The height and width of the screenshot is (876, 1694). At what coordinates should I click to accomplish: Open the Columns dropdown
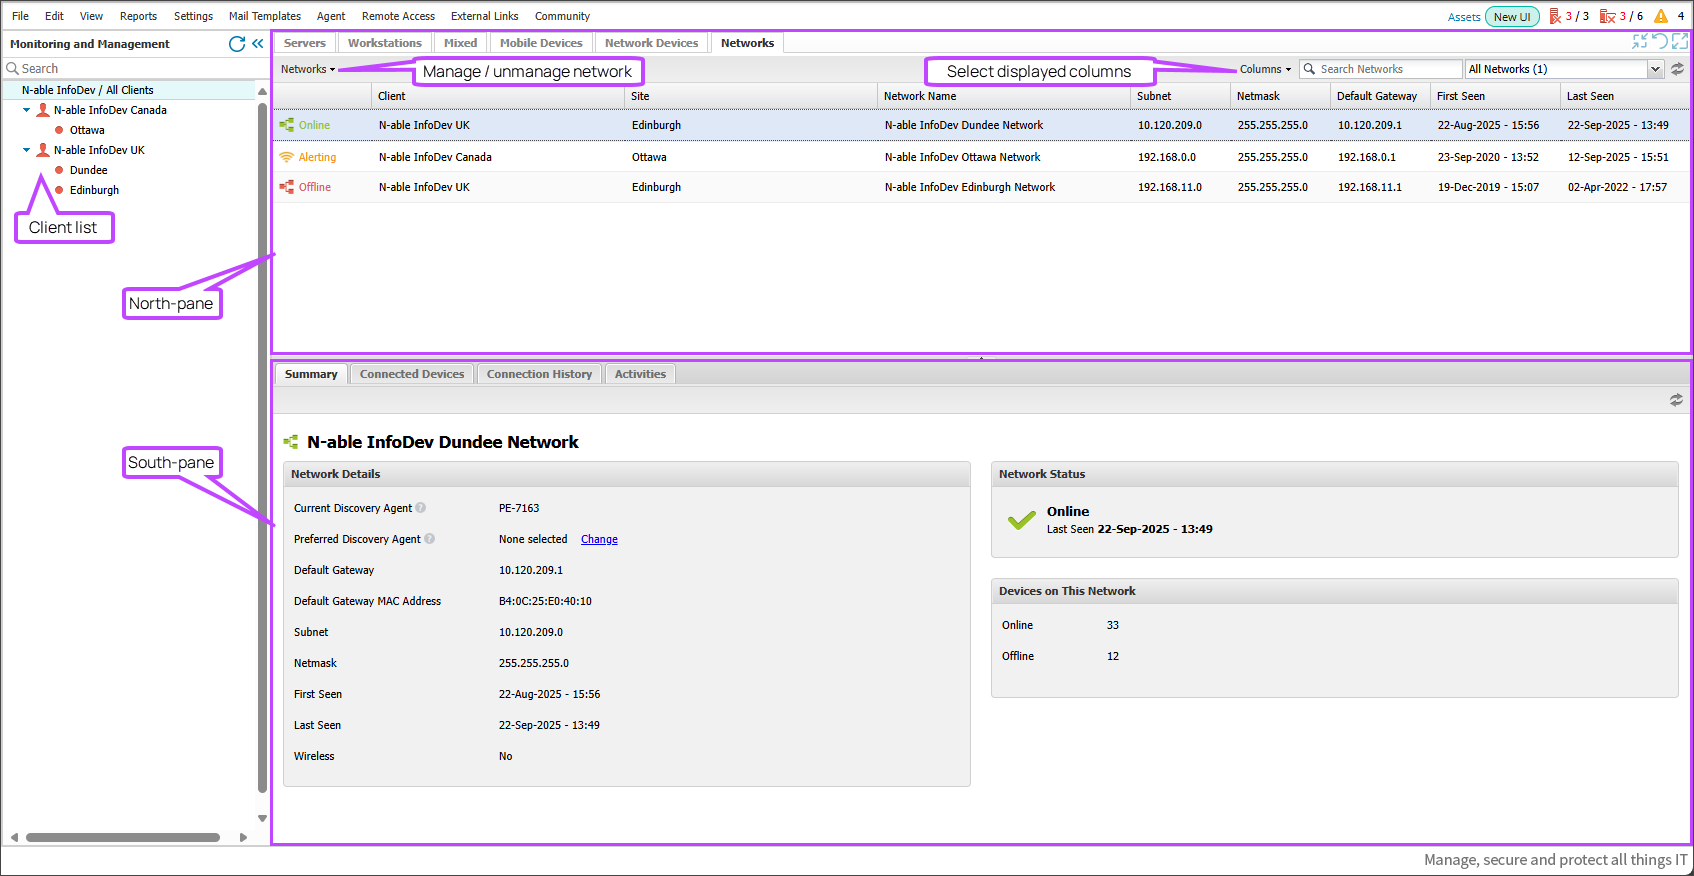1265,69
